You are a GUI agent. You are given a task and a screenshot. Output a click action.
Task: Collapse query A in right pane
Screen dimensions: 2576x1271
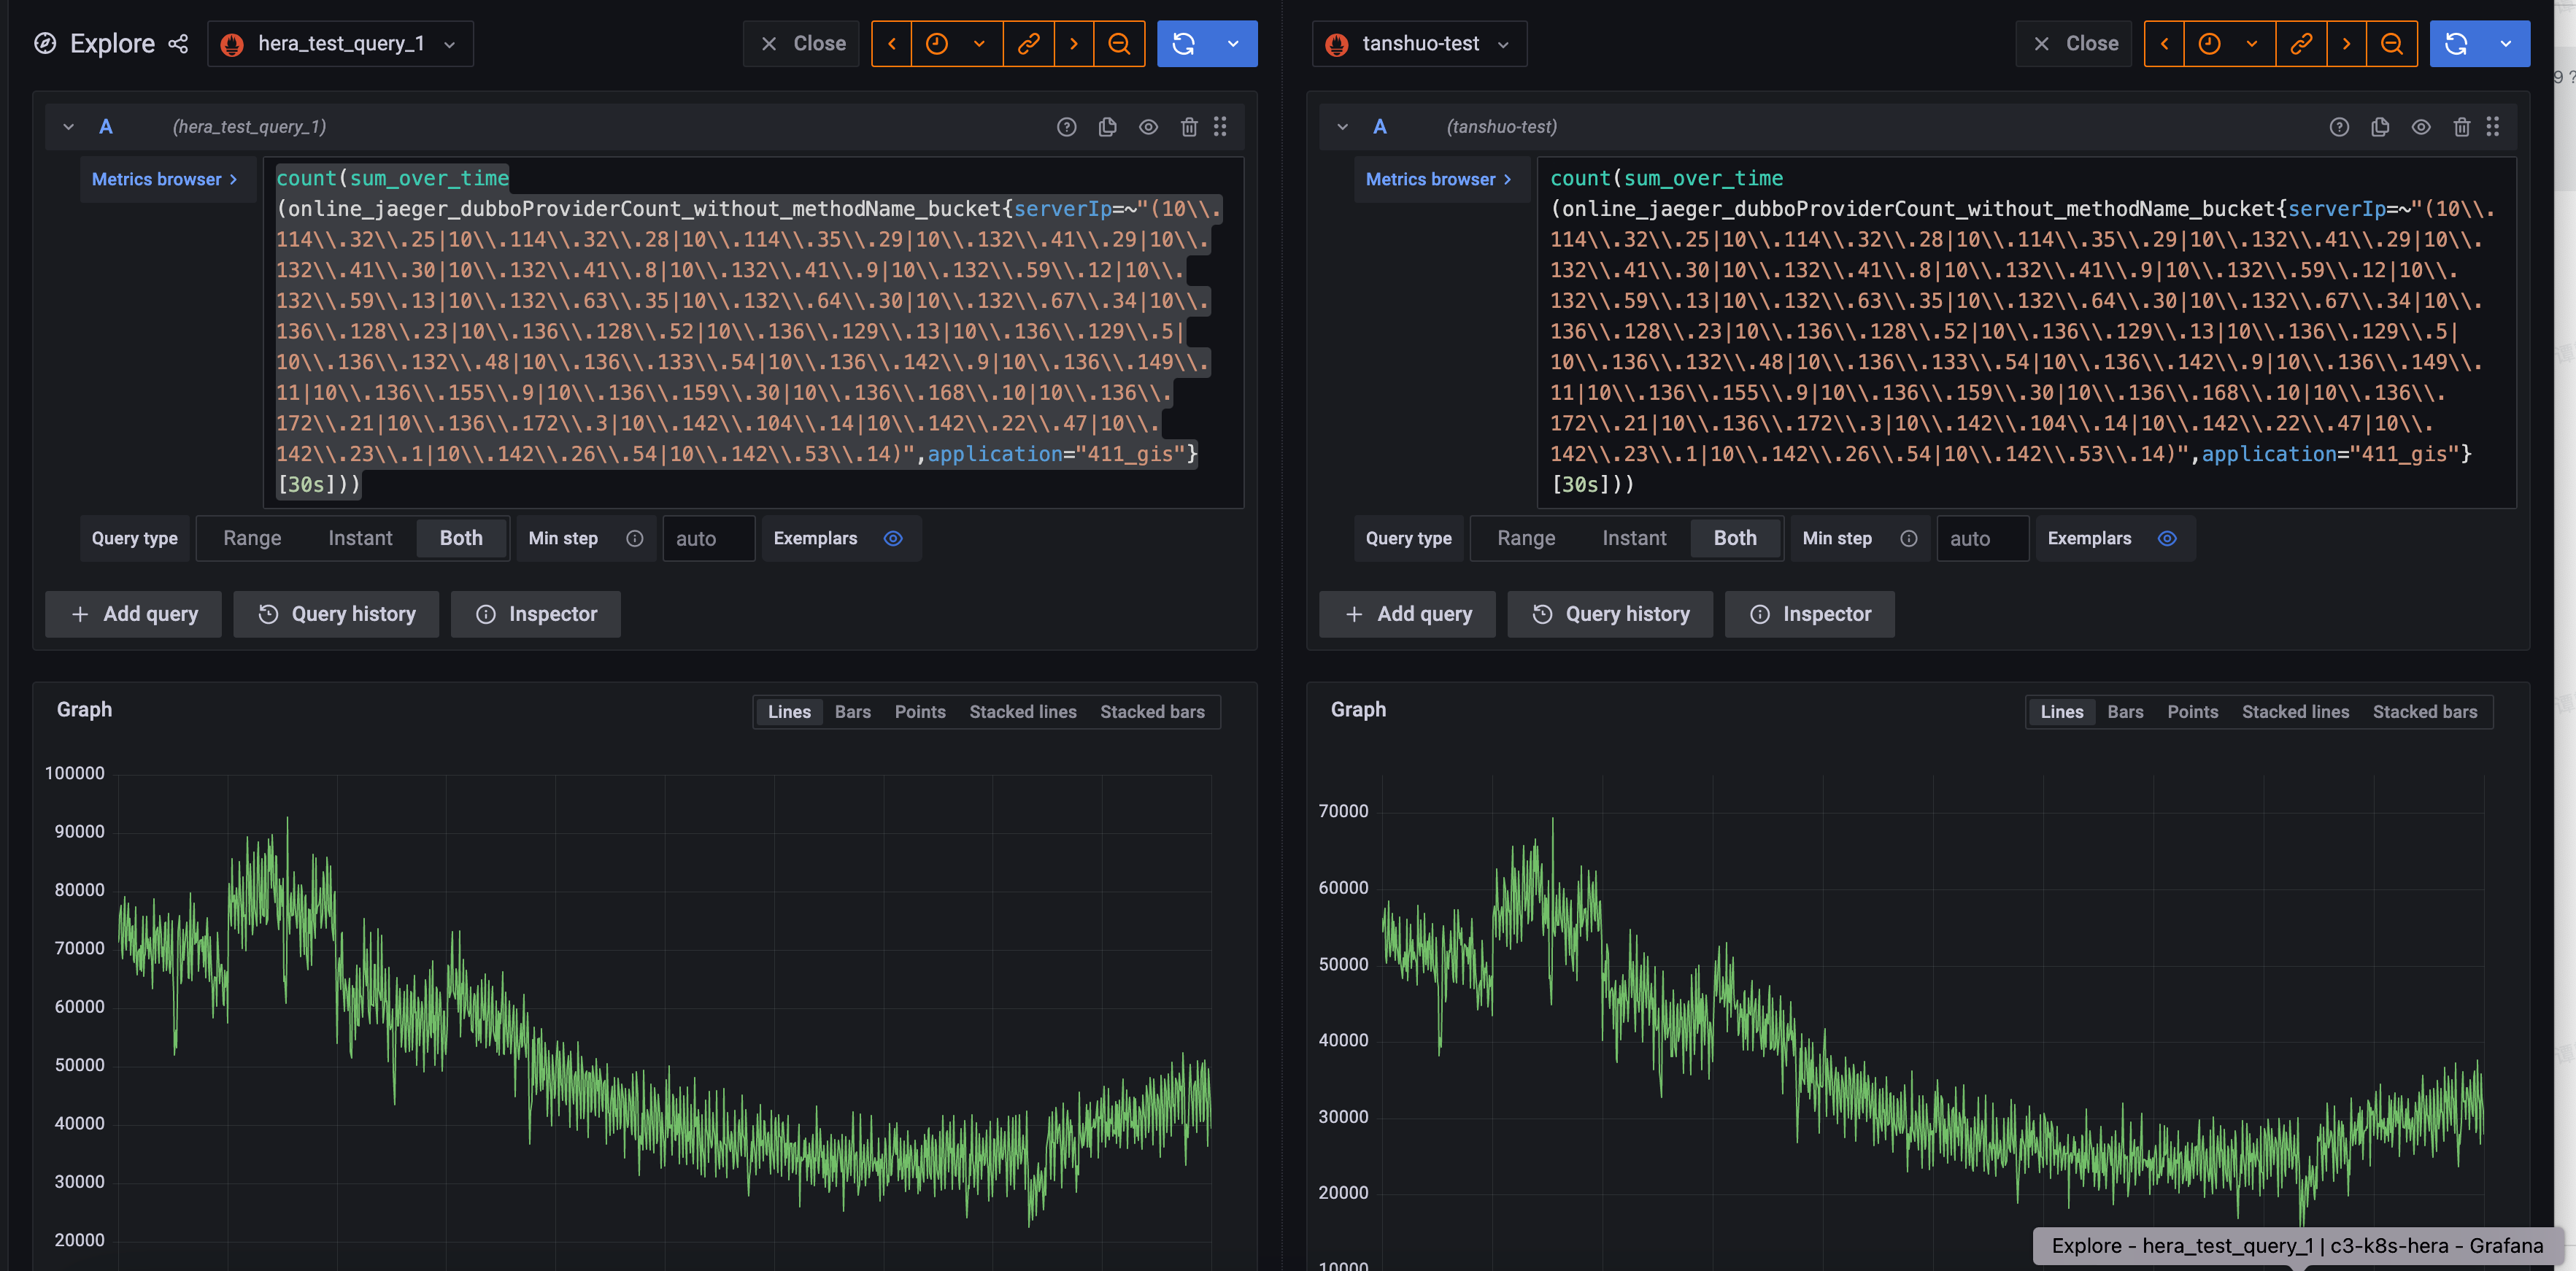coord(1342,127)
